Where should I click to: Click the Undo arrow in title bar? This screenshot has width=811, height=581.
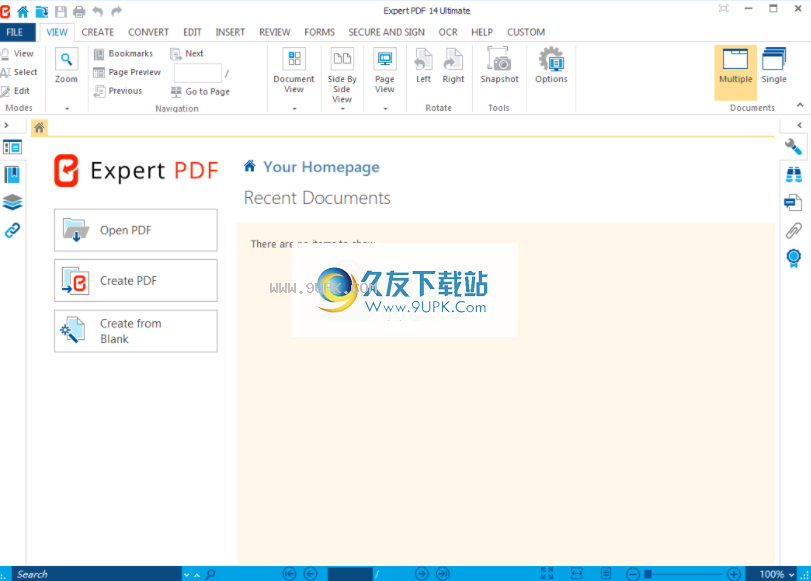pos(98,11)
